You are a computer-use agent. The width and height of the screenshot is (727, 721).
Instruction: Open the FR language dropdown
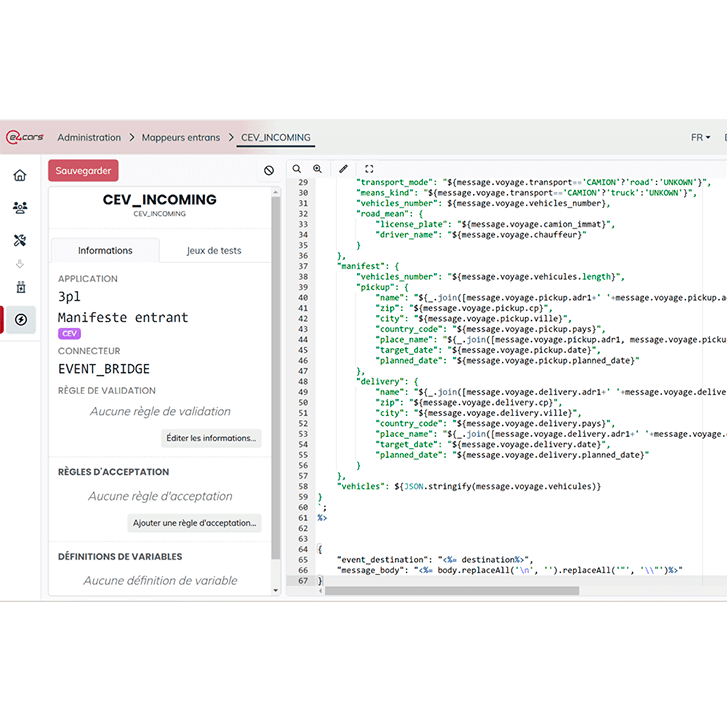click(x=700, y=138)
